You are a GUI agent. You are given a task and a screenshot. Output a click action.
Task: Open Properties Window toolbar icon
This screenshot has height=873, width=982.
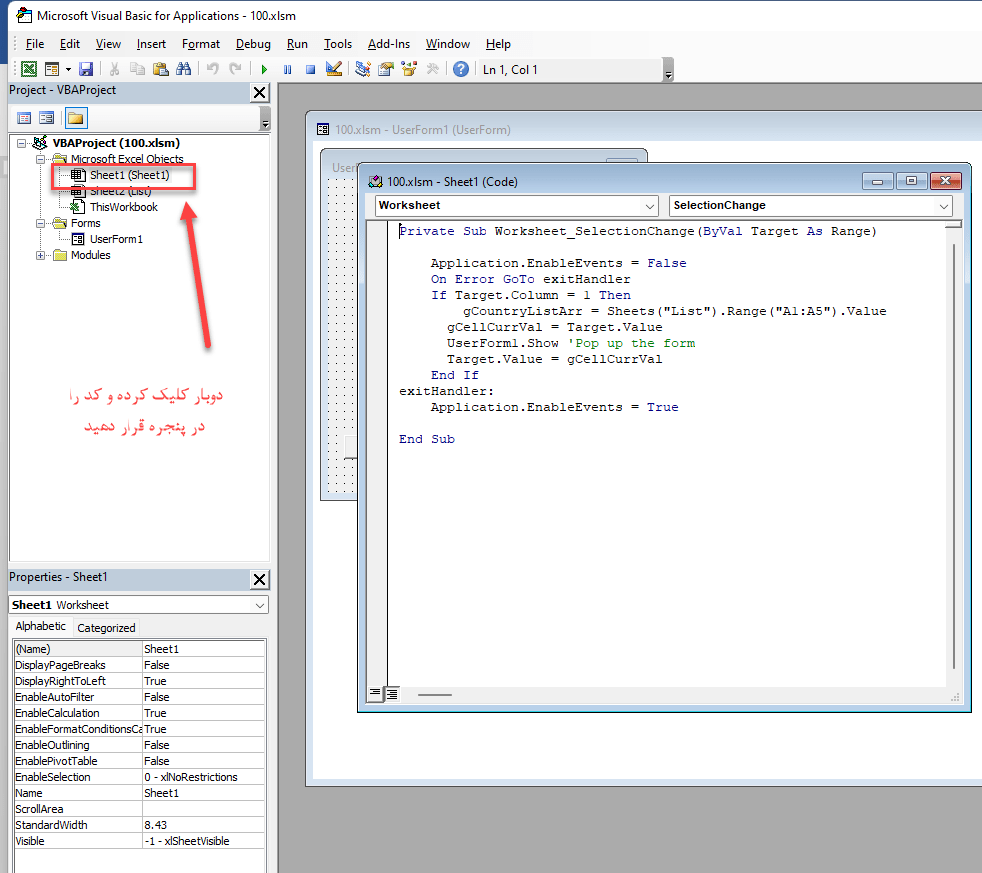[x=386, y=69]
